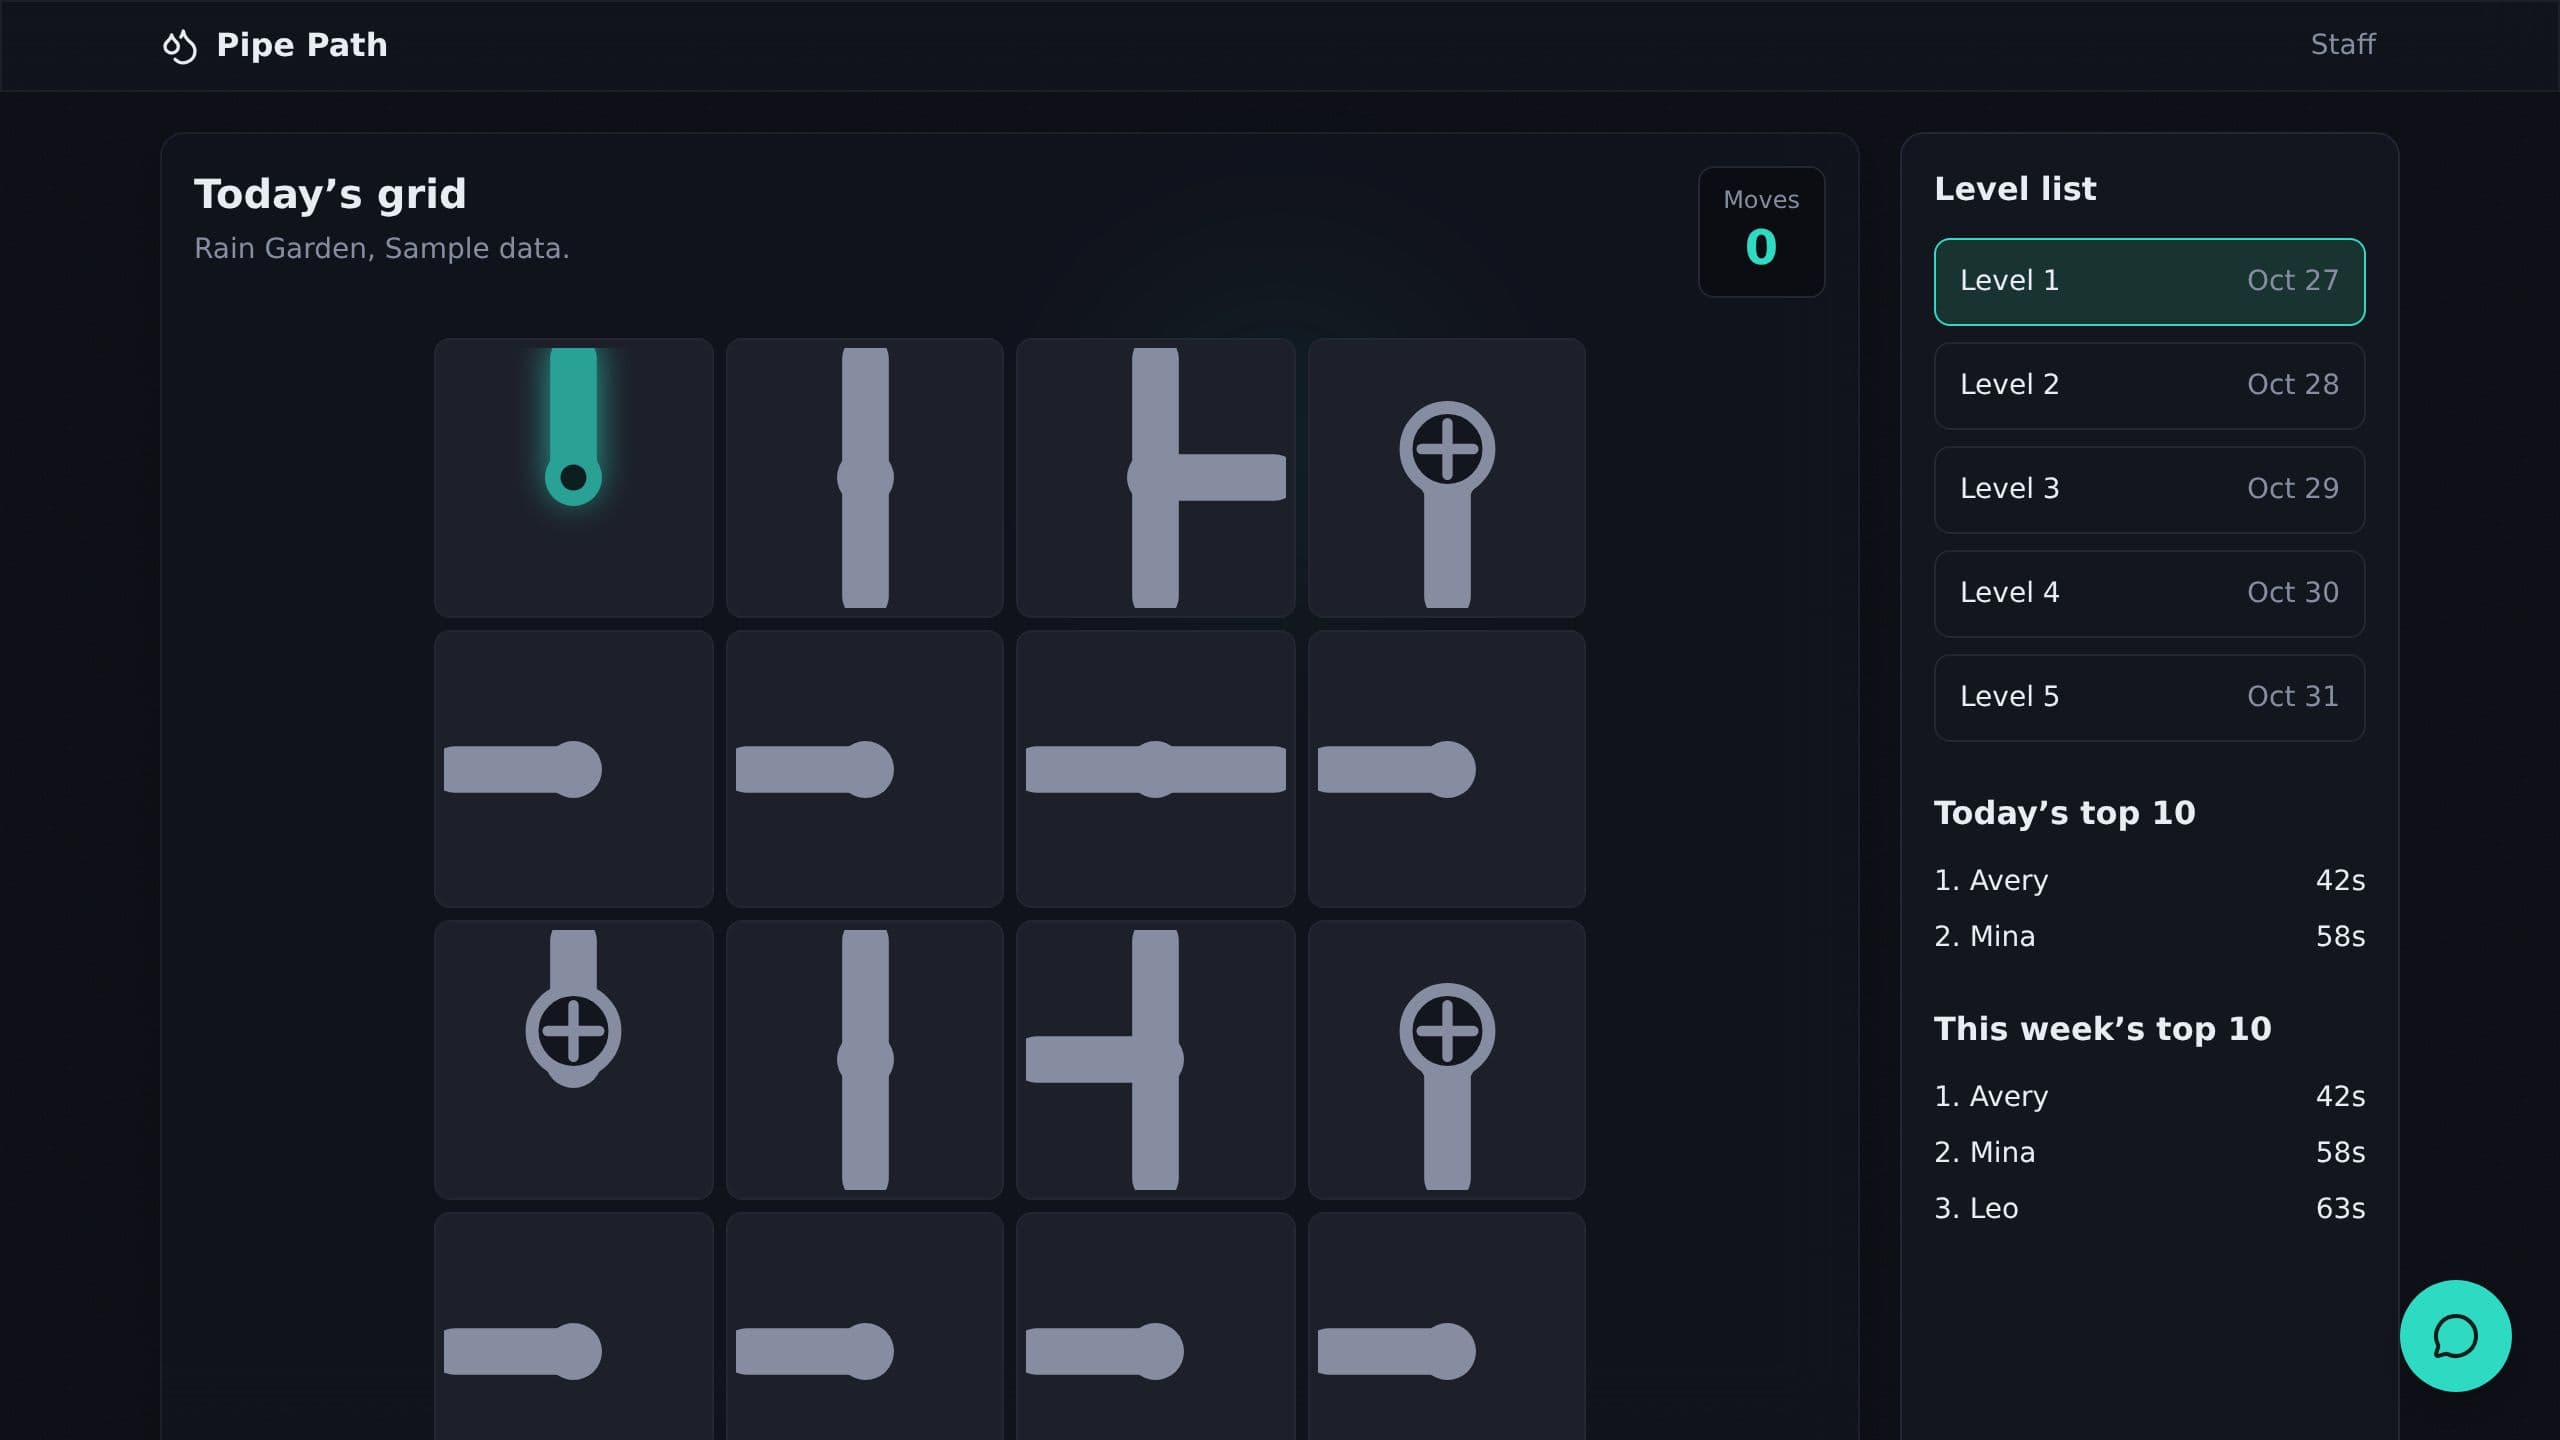Open the chat bubble button
This screenshot has width=2560, height=1440.
click(2455, 1336)
